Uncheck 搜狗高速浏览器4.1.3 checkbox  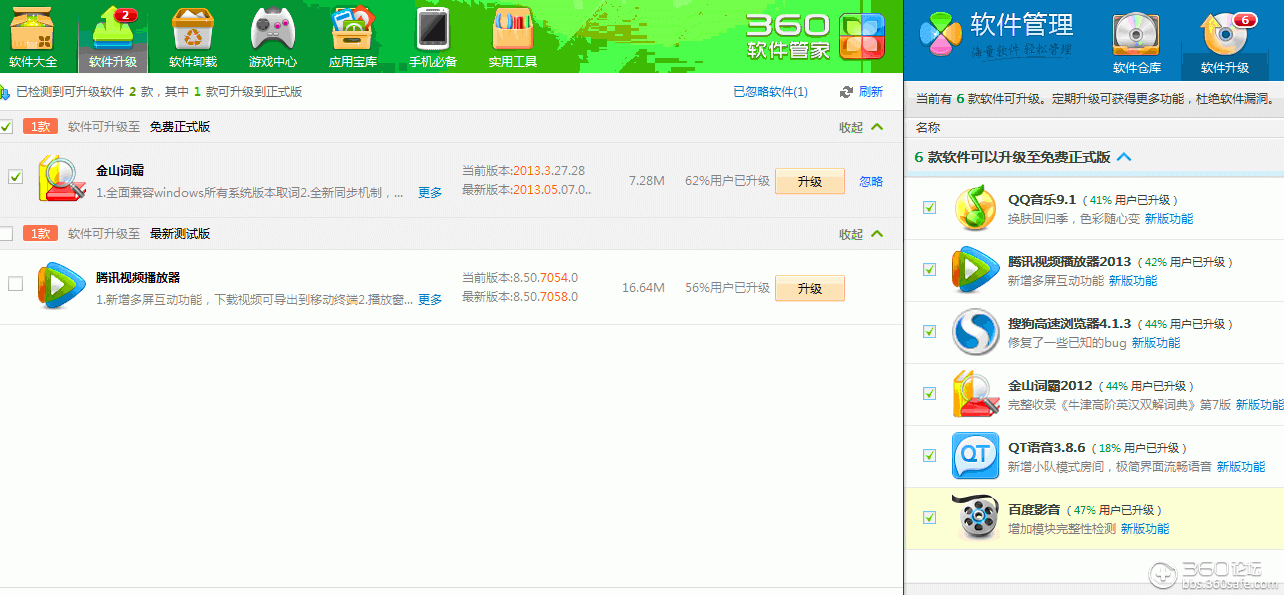[930, 331]
